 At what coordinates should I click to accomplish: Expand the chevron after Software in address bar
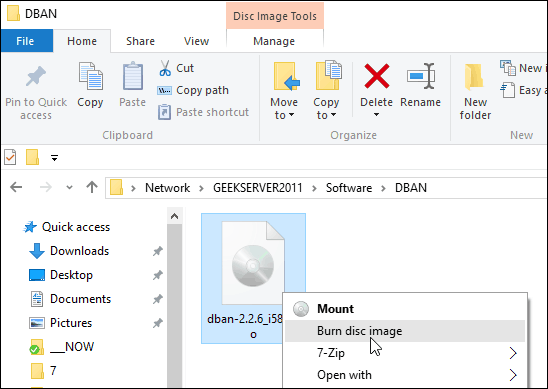point(383,188)
